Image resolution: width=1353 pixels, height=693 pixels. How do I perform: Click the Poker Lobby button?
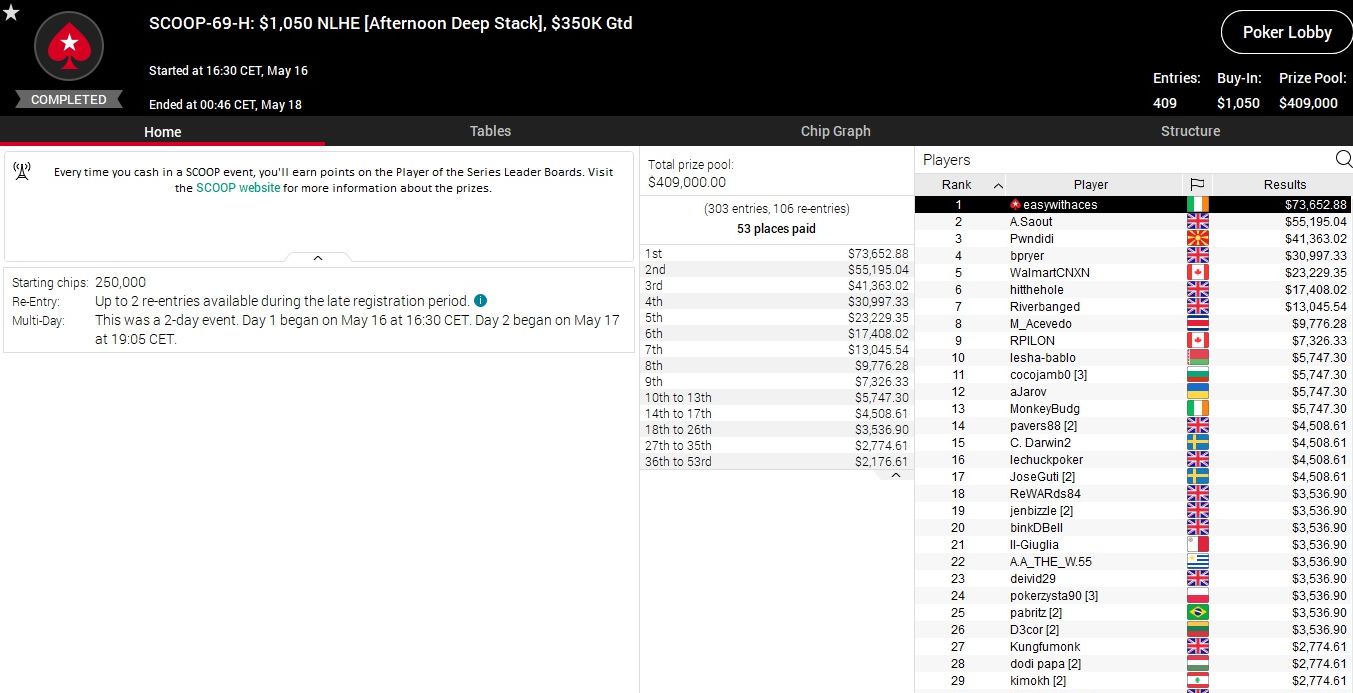coord(1286,32)
